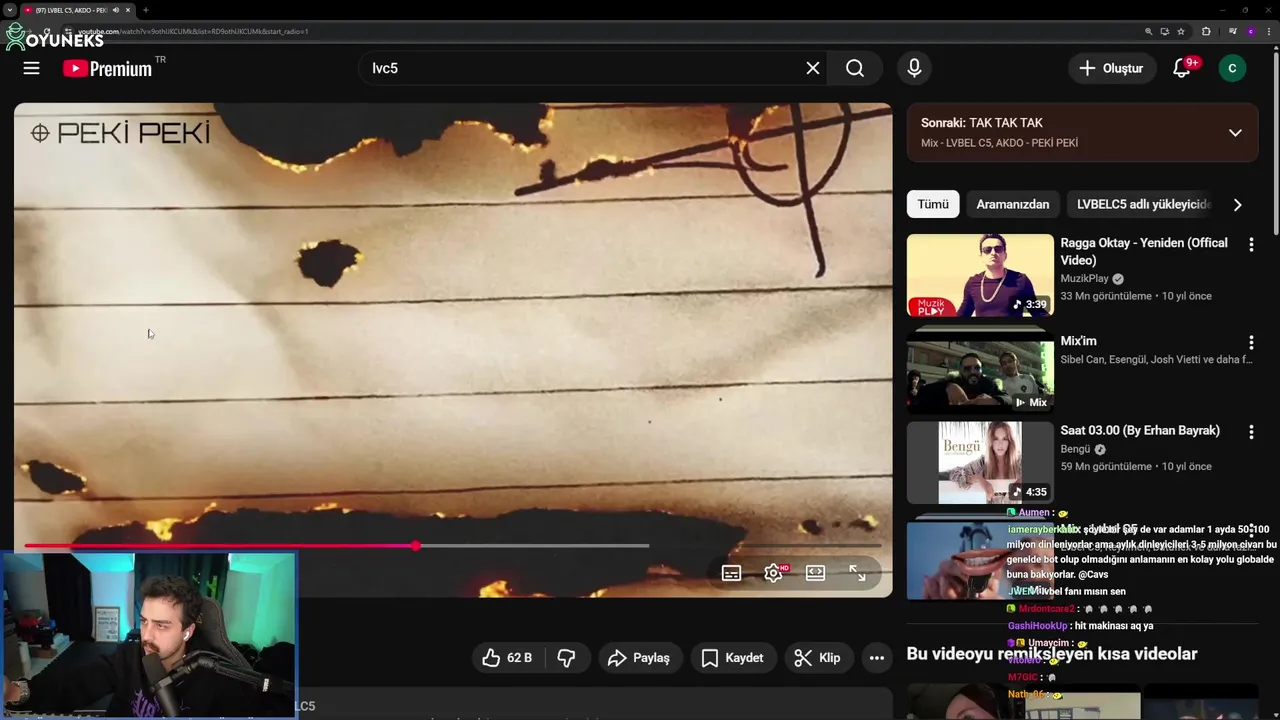Open the Mix'im title link
The width and height of the screenshot is (1280, 720).
click(x=1078, y=341)
